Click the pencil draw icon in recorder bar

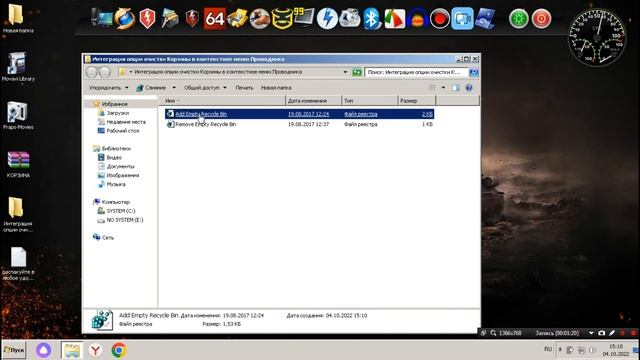[612, 333]
